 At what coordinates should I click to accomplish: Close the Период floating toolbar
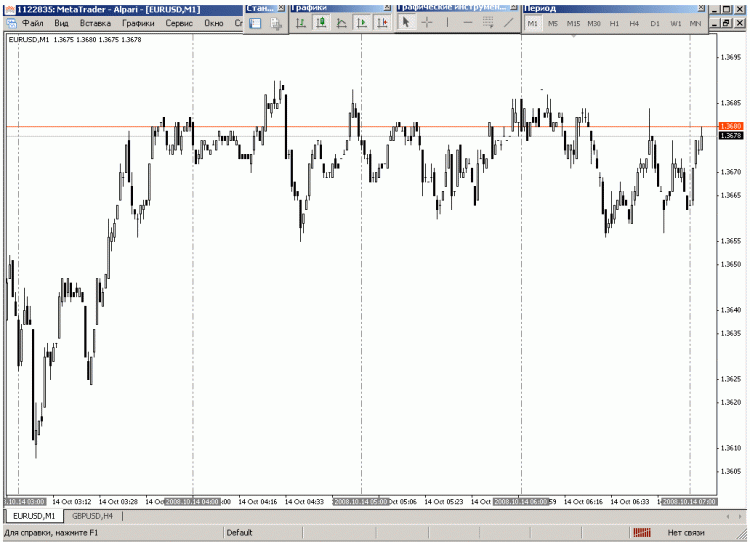(702, 8)
